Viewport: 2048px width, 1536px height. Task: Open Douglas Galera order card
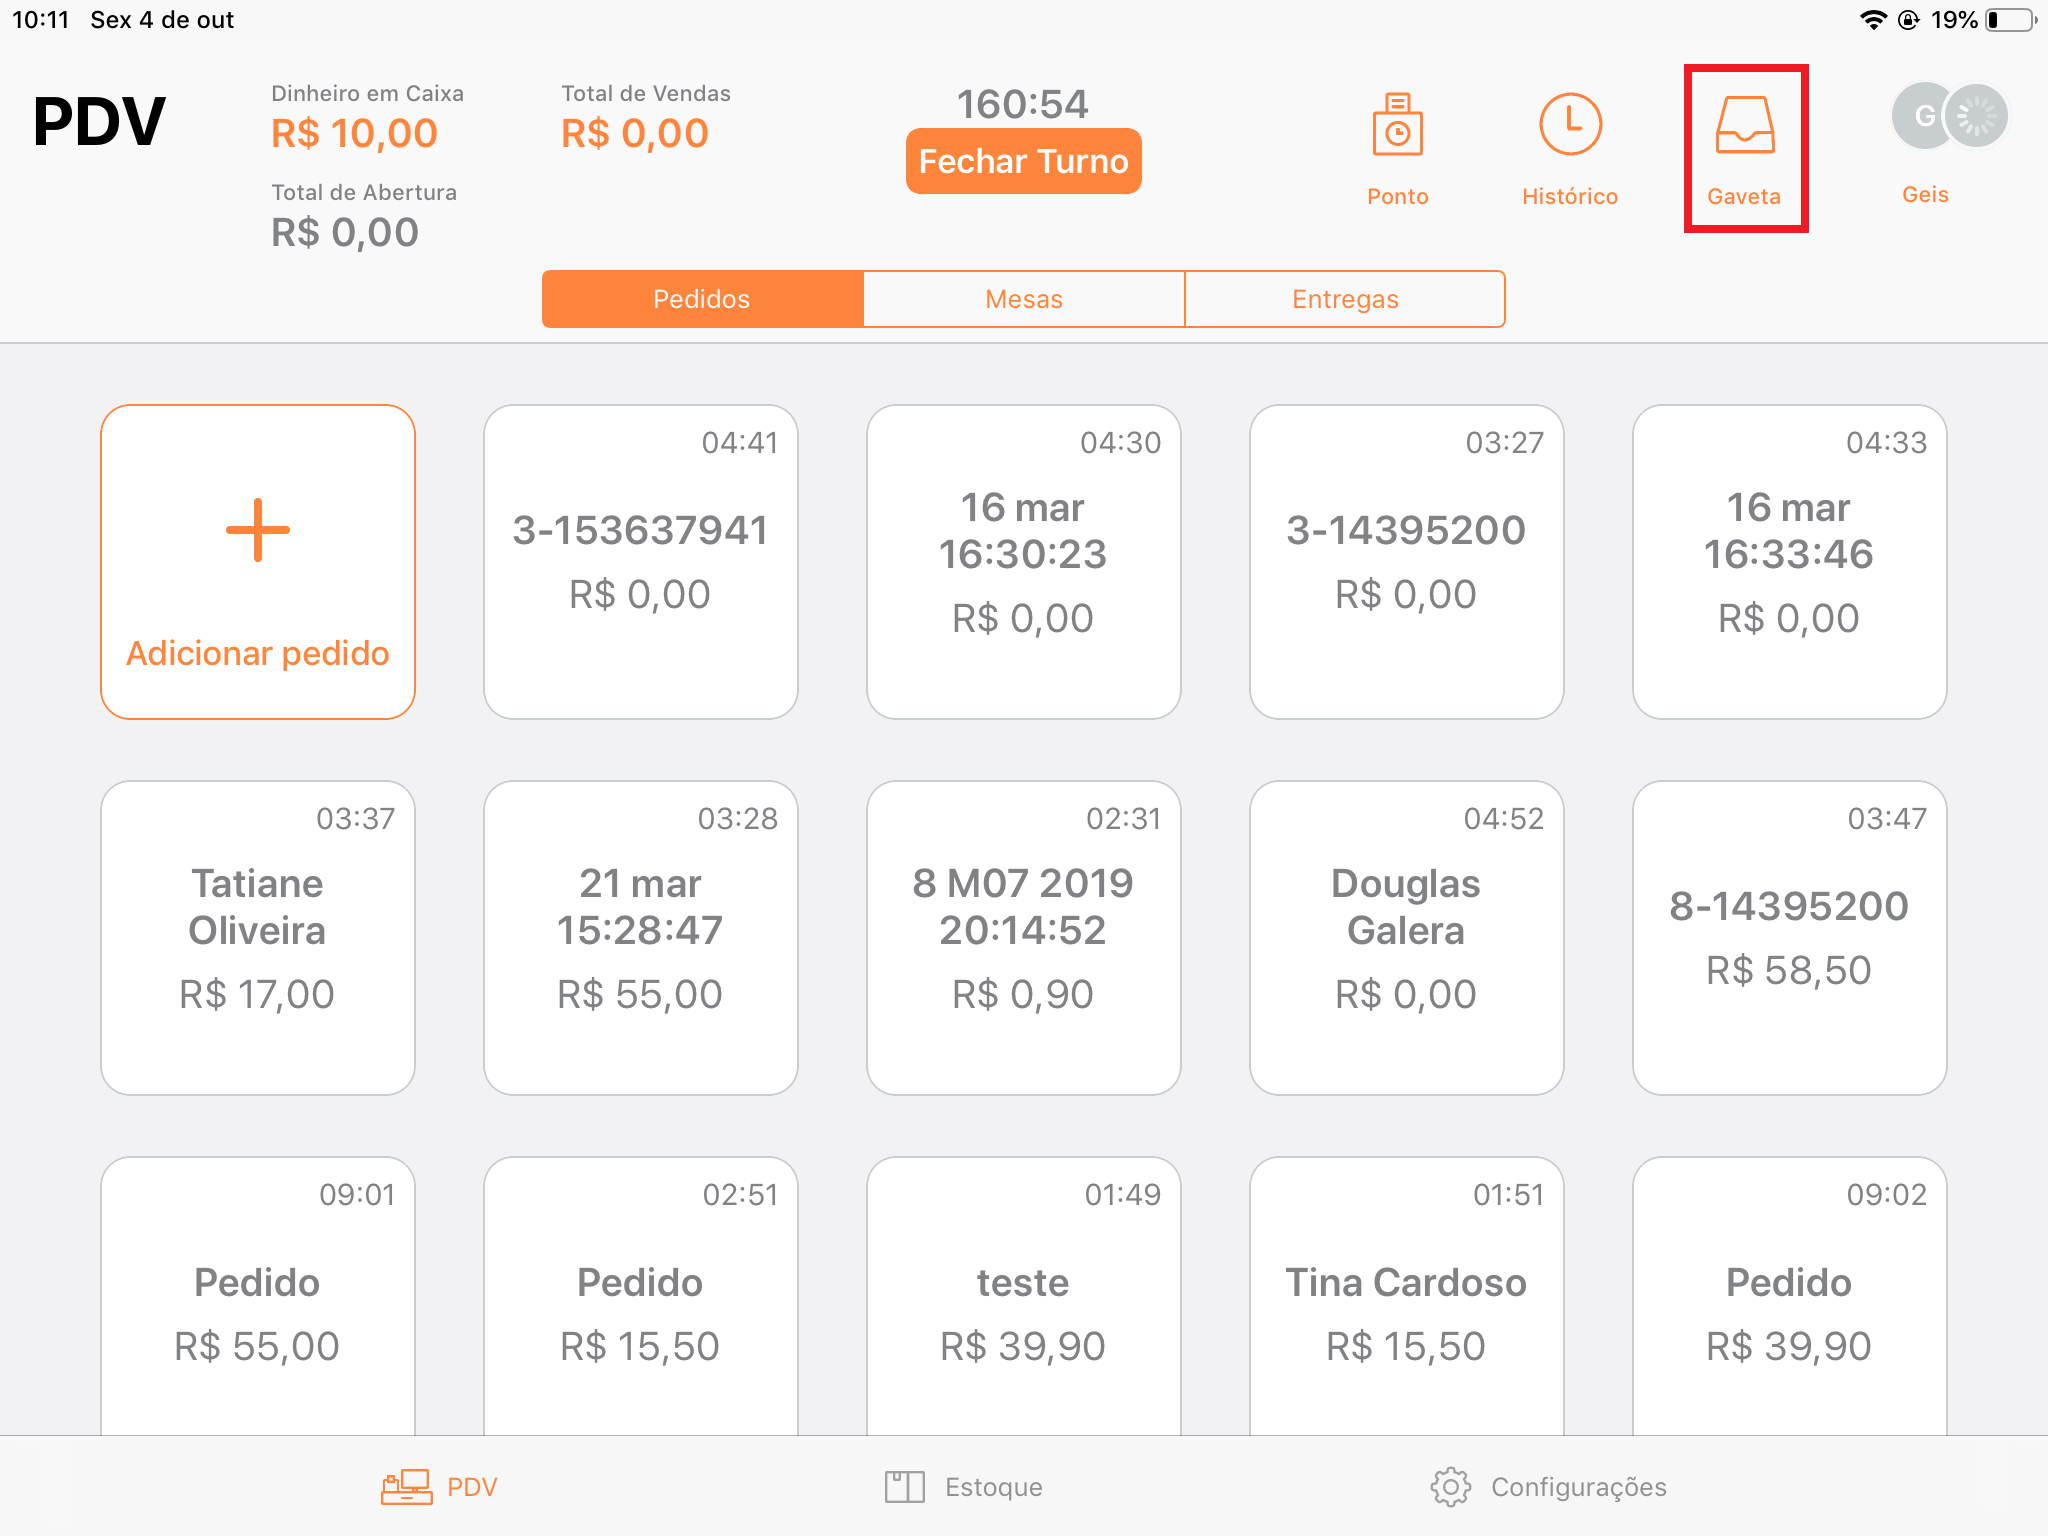coord(1407,938)
